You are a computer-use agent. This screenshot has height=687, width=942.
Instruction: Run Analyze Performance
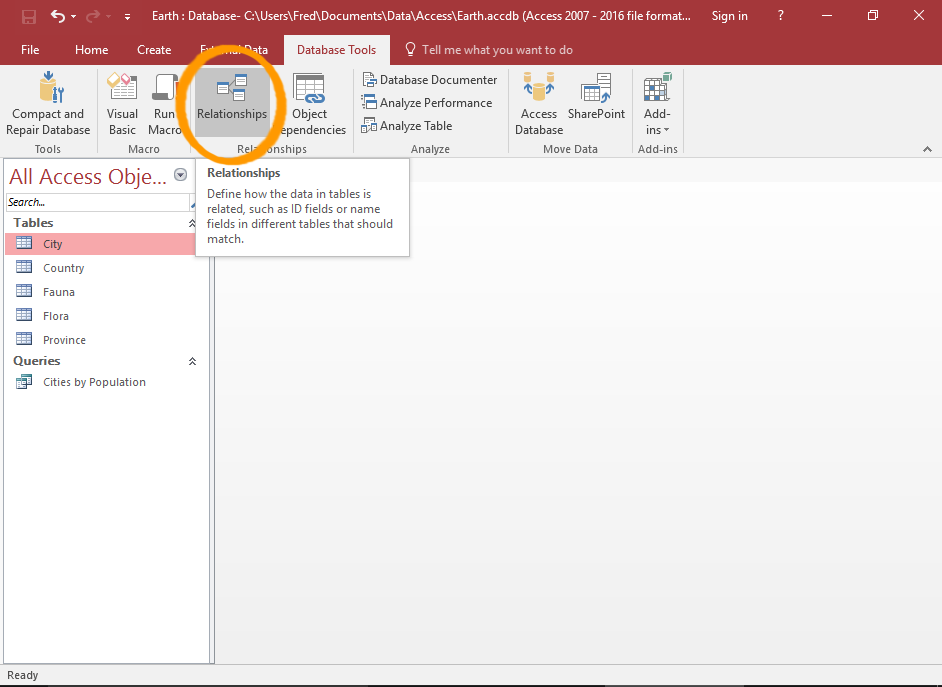pos(427,103)
